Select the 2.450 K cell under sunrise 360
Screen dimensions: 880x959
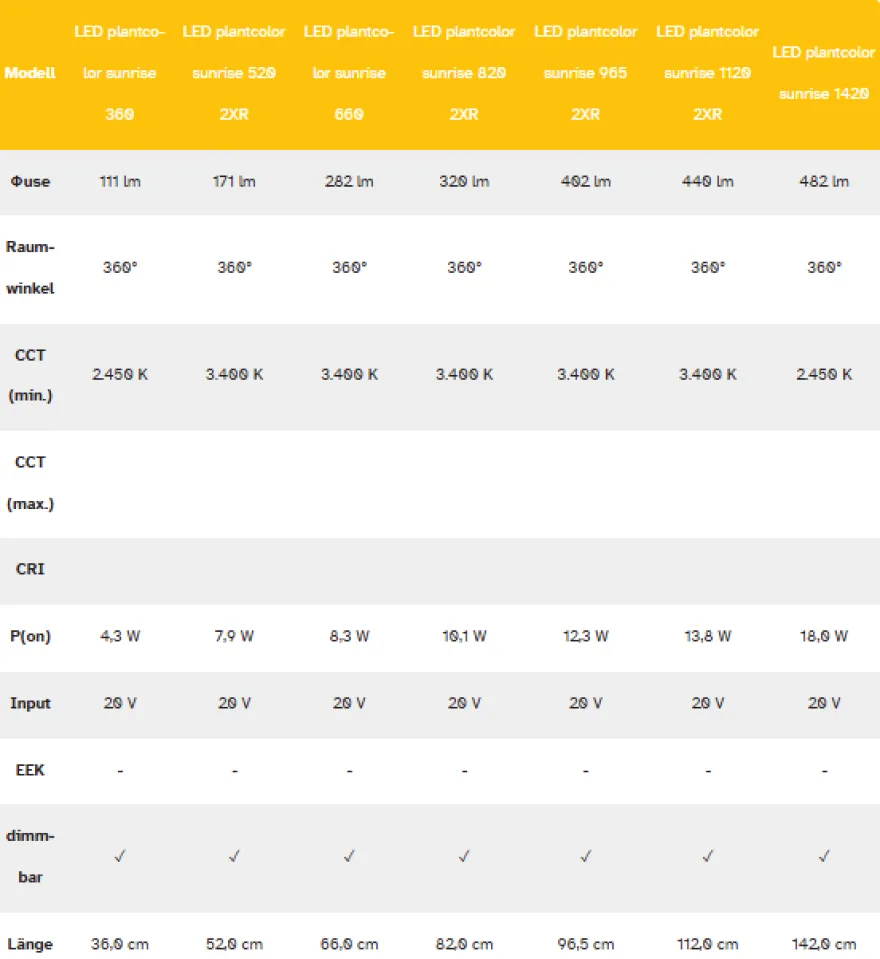coord(120,374)
